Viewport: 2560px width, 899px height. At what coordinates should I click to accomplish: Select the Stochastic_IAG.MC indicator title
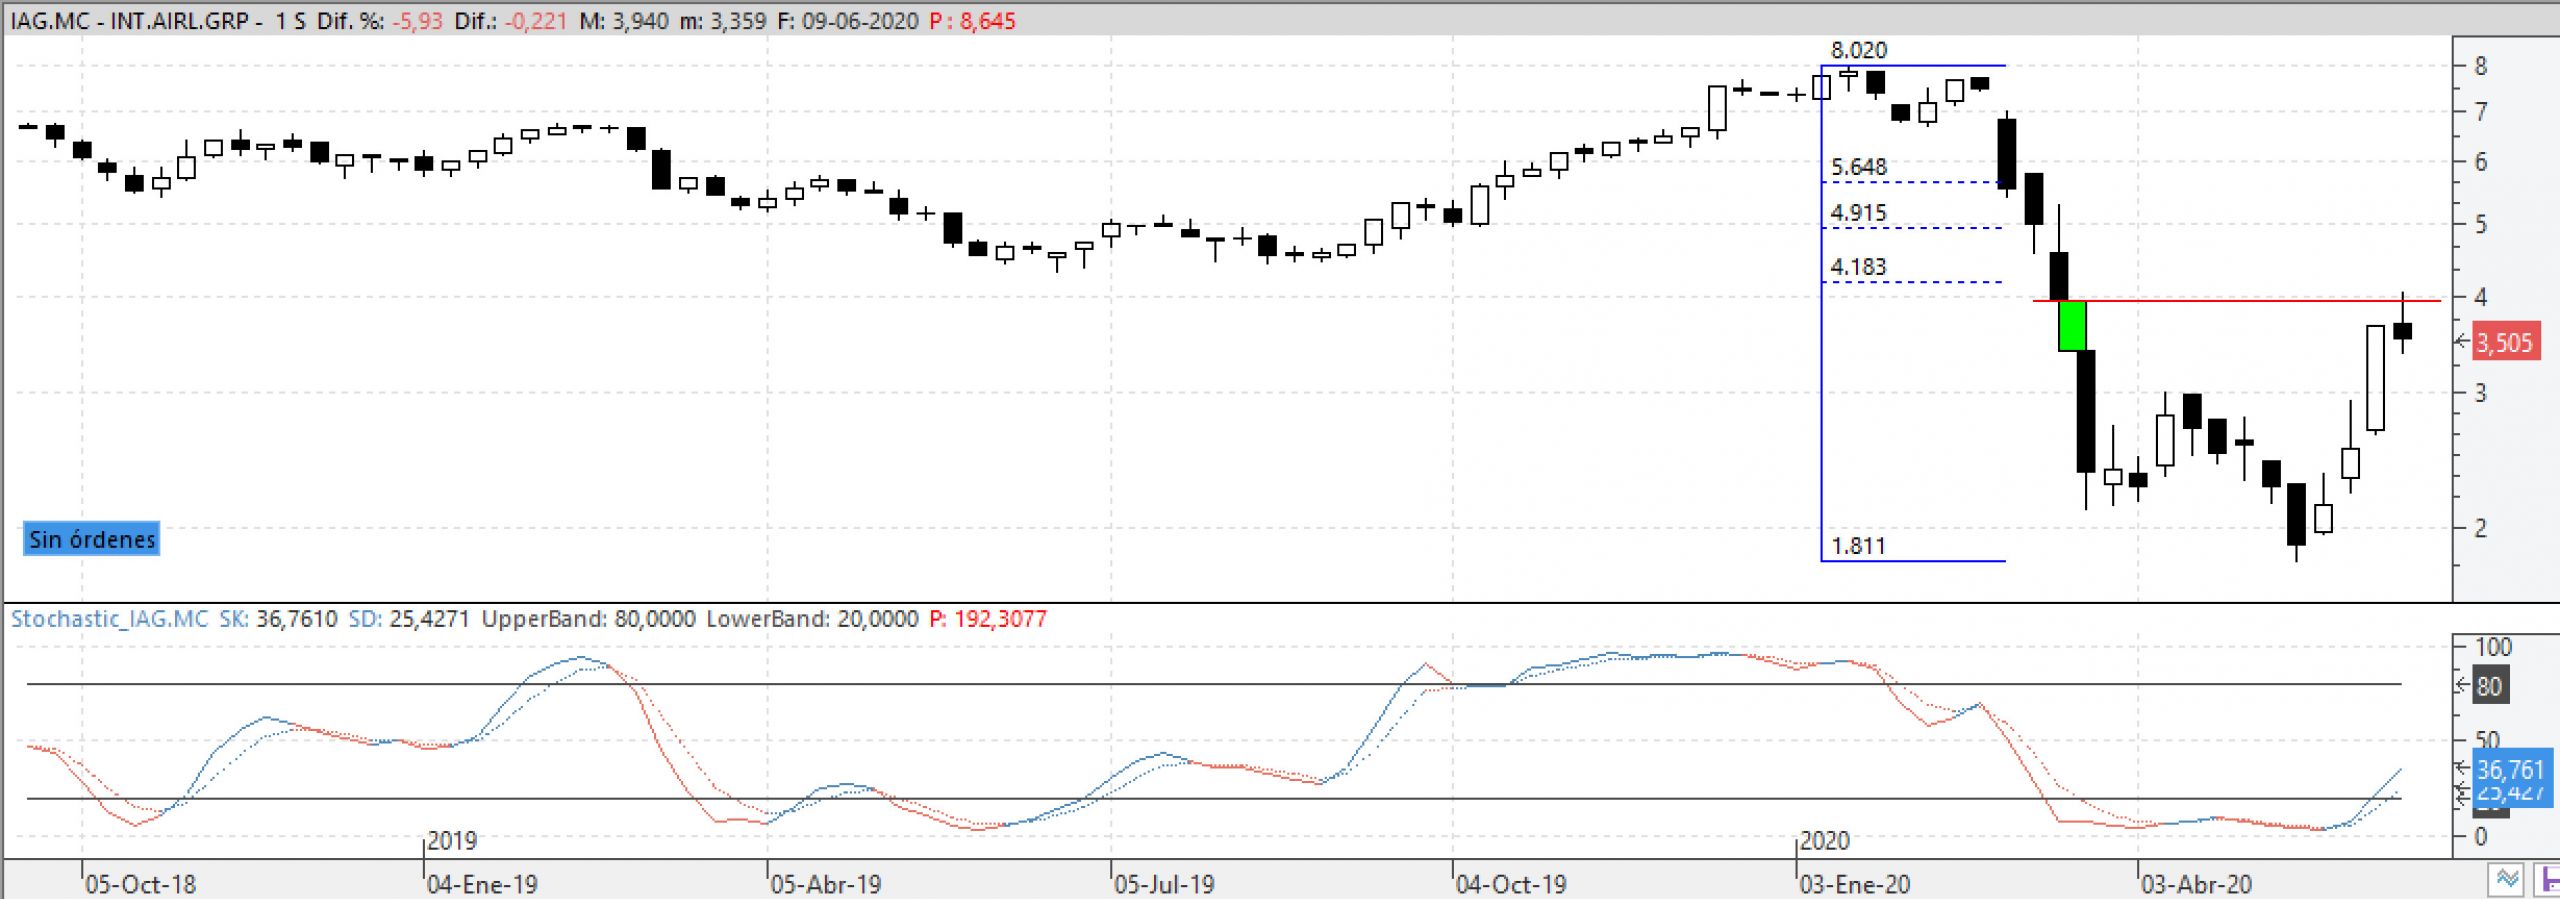[x=109, y=619]
